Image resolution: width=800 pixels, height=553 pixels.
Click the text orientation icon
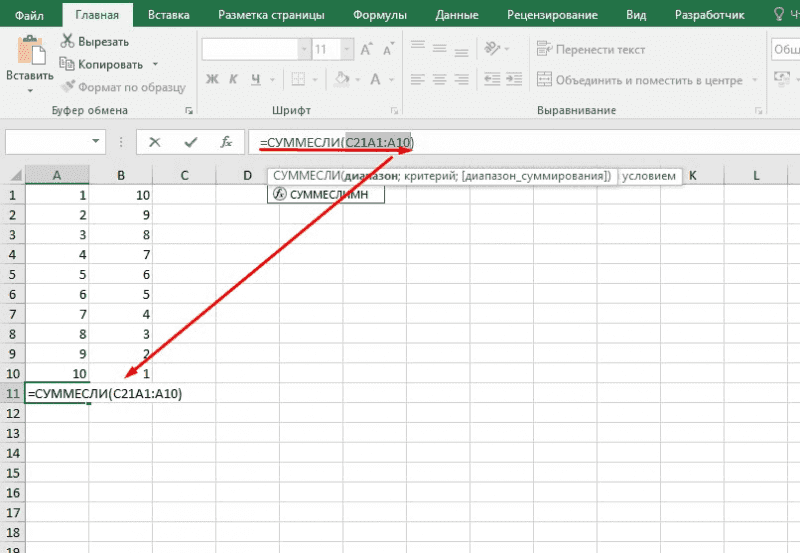pos(495,49)
